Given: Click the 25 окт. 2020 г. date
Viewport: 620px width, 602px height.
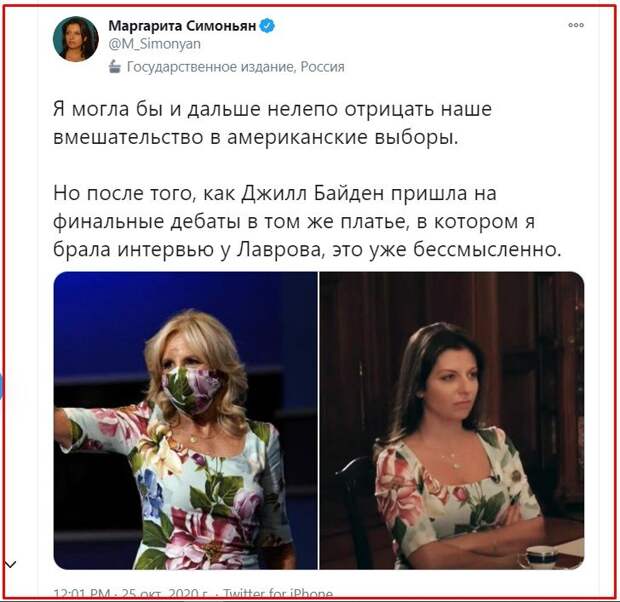Looking at the screenshot, I should (165, 594).
